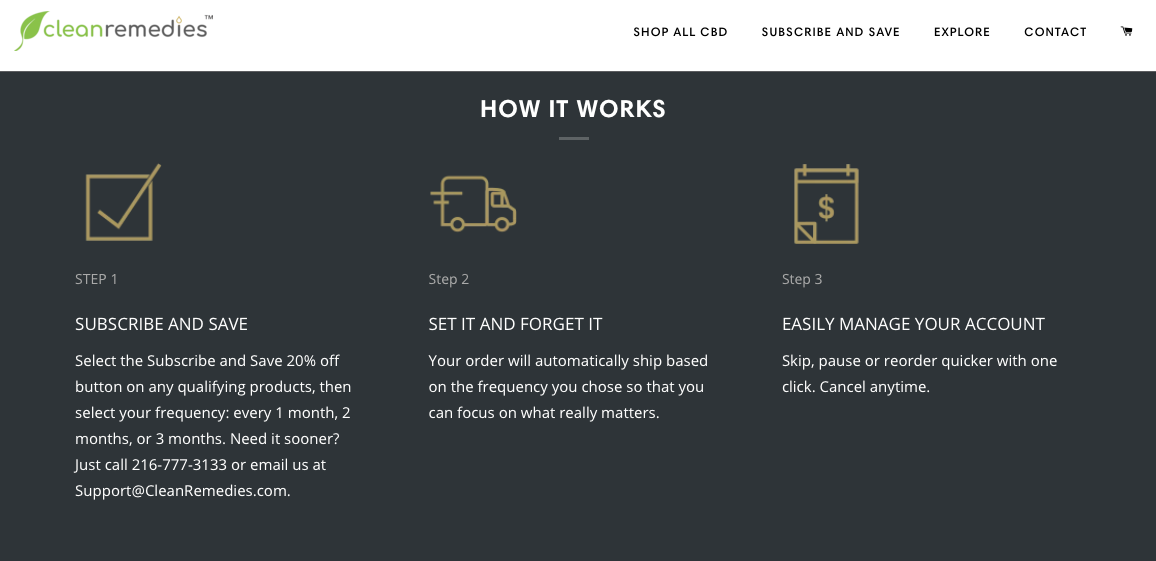Click the STEP 1 label

[x=96, y=279]
